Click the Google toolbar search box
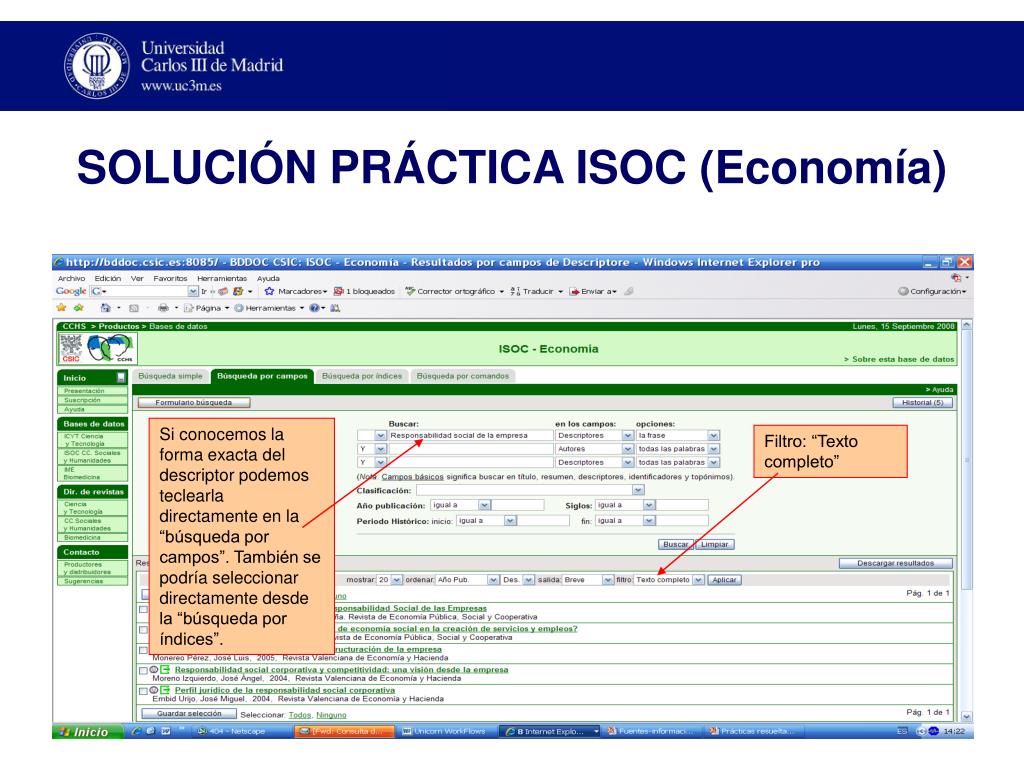Screen dimensions: 1024x768 pyautogui.click(x=144, y=291)
